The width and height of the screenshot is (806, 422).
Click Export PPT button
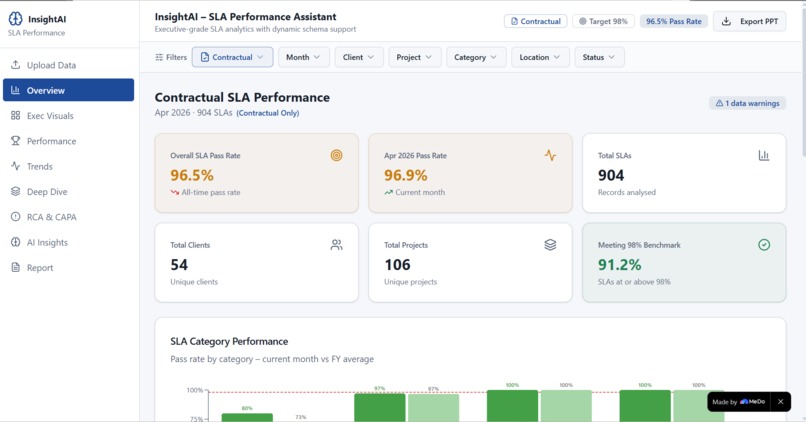(x=749, y=21)
